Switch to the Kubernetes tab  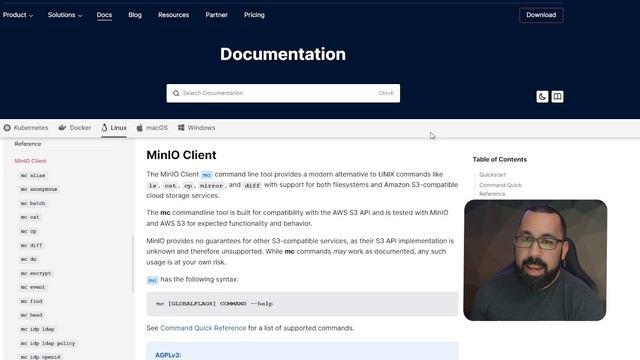click(26, 128)
